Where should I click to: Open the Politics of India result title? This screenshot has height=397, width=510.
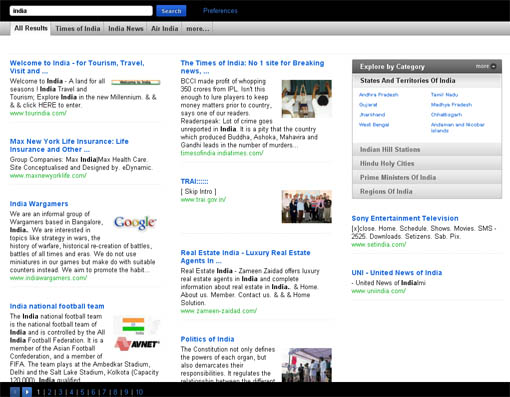click(x=207, y=339)
